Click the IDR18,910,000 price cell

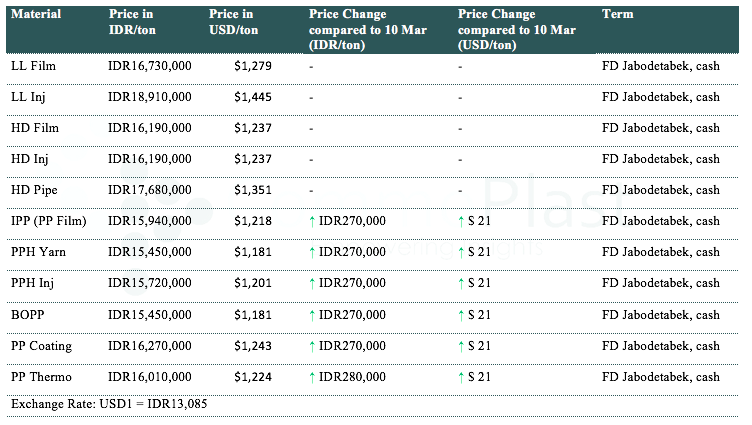pos(149,97)
